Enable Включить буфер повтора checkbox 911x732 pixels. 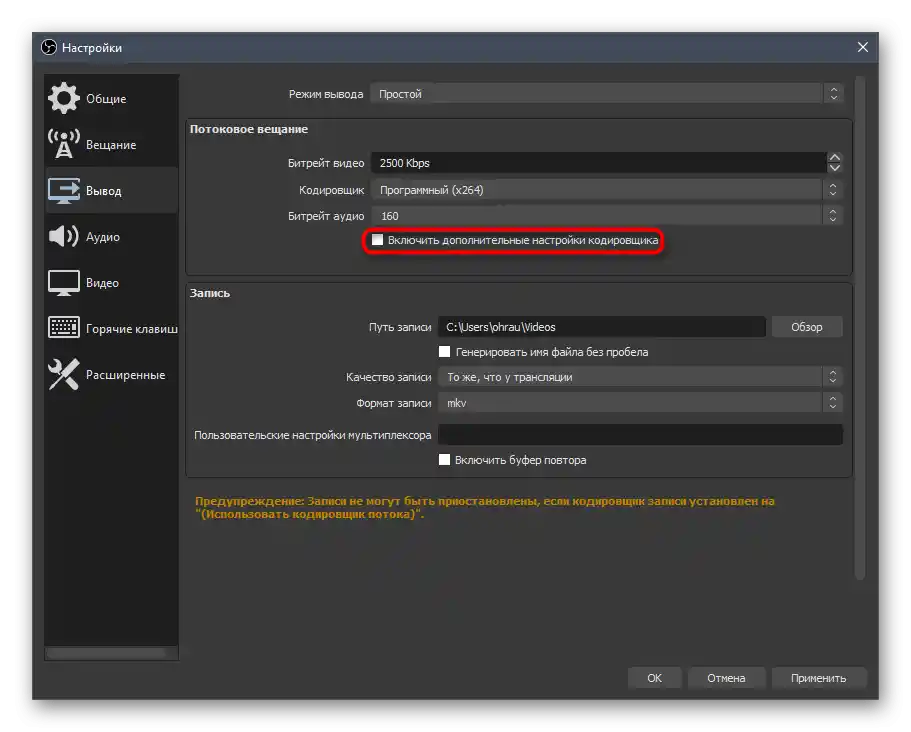444,460
